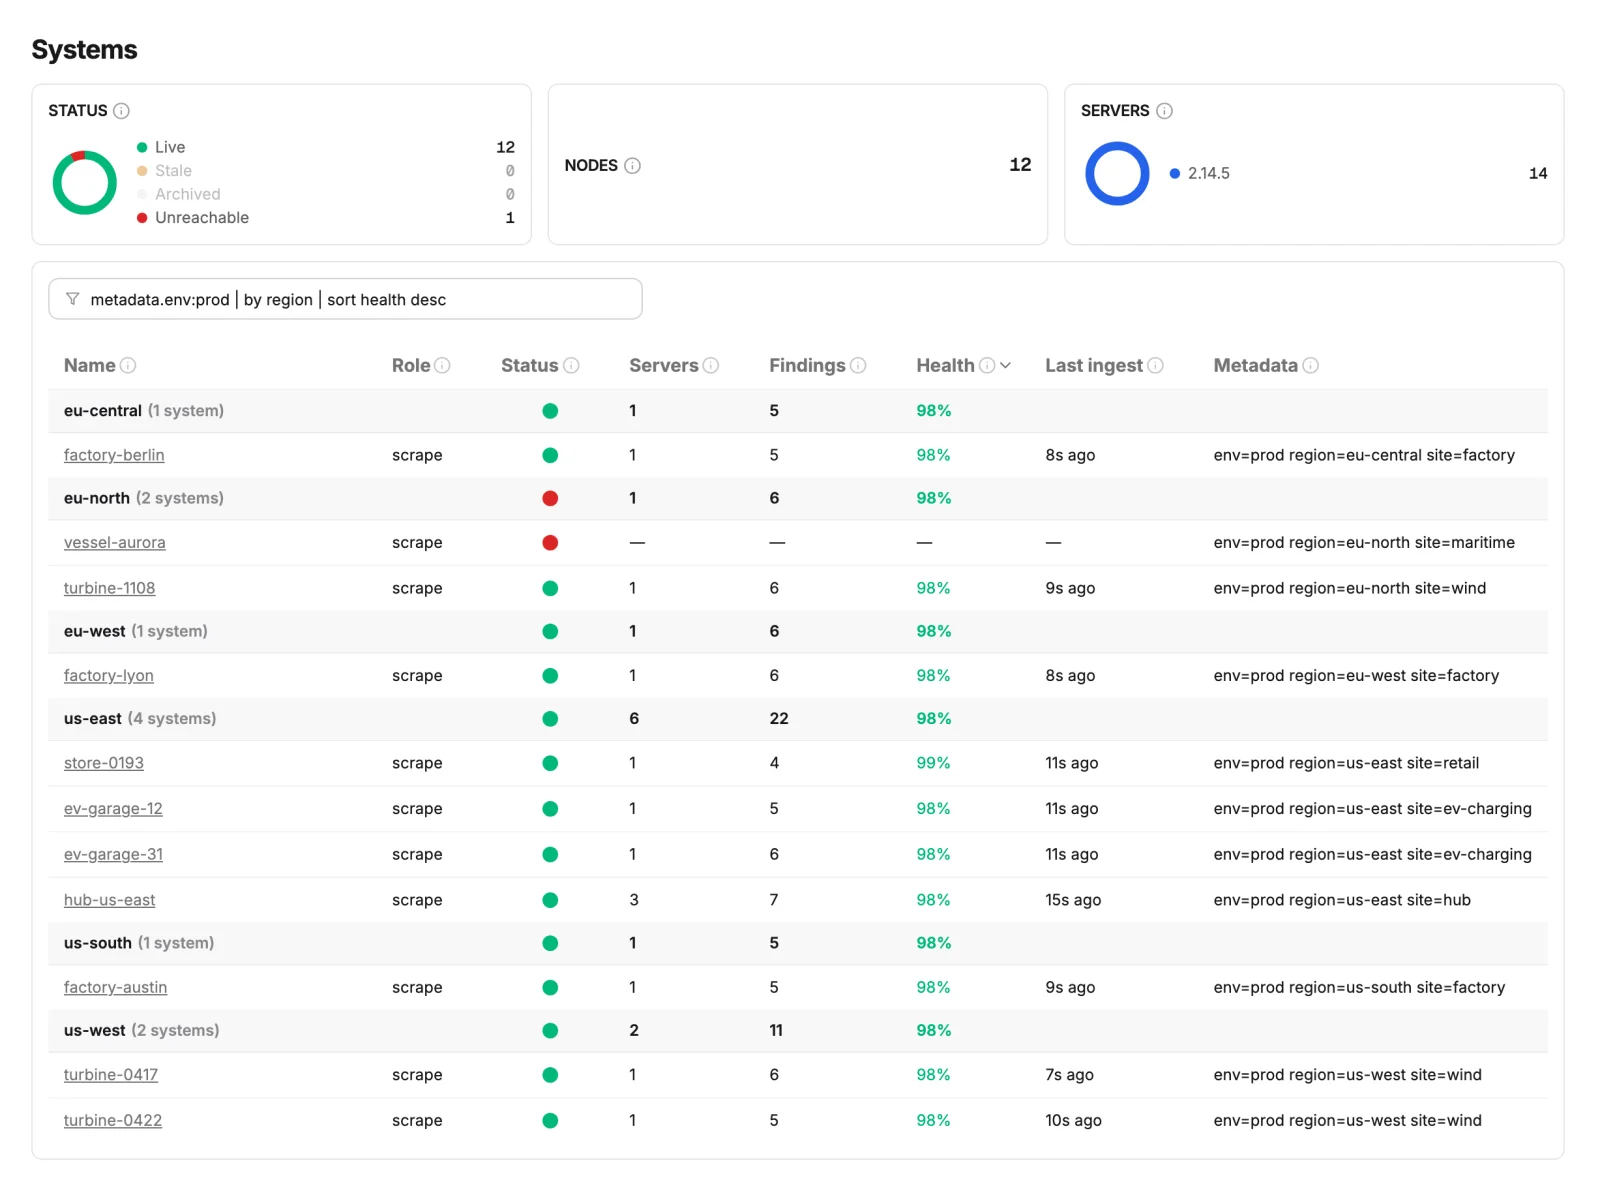Click the filter query input field

[345, 299]
